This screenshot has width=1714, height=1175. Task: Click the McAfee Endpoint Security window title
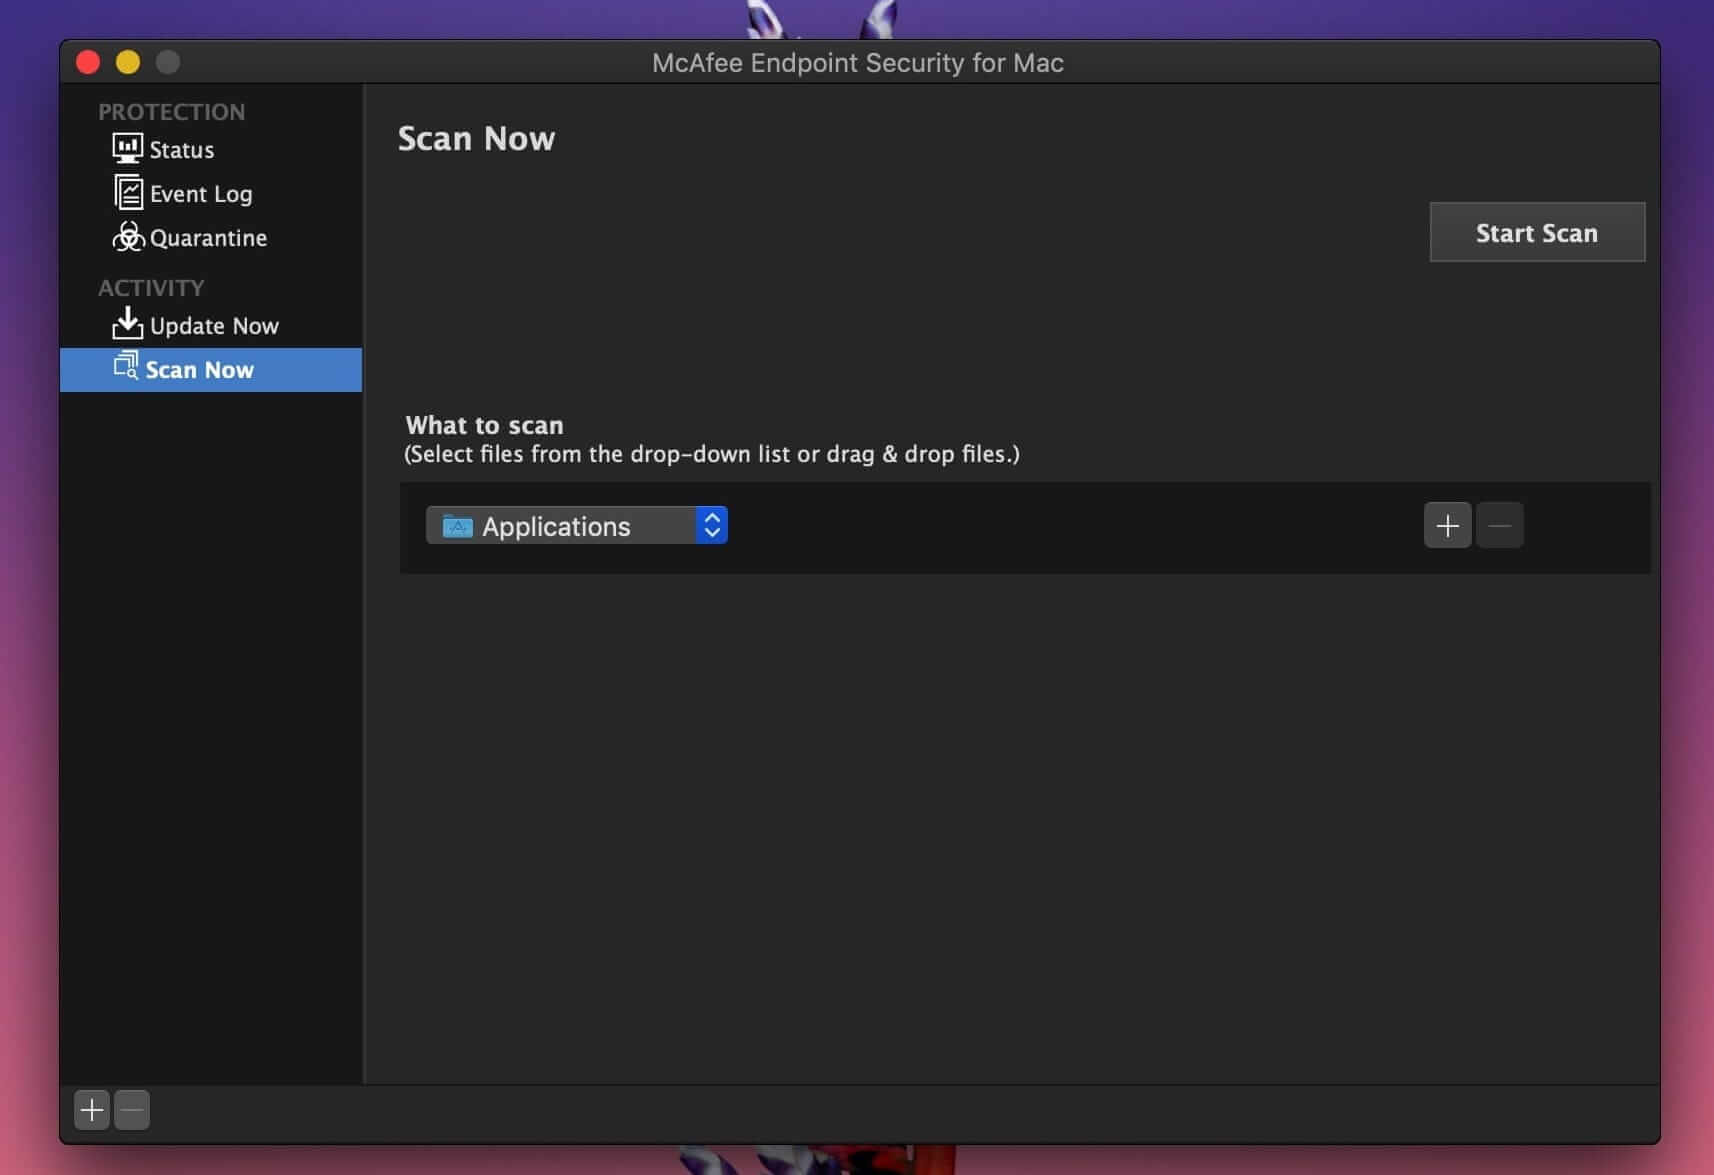tap(858, 63)
